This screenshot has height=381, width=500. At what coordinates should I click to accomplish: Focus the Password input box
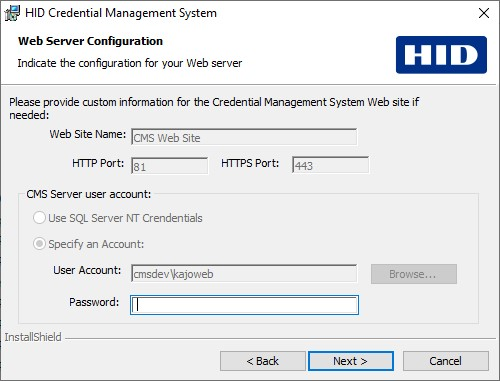[244, 305]
